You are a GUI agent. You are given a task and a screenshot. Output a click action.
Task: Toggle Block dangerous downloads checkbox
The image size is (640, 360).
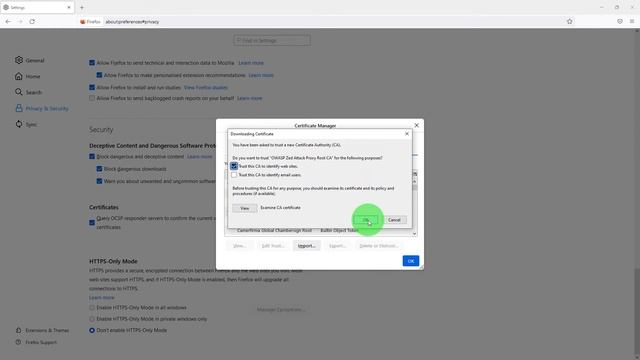[99, 169]
